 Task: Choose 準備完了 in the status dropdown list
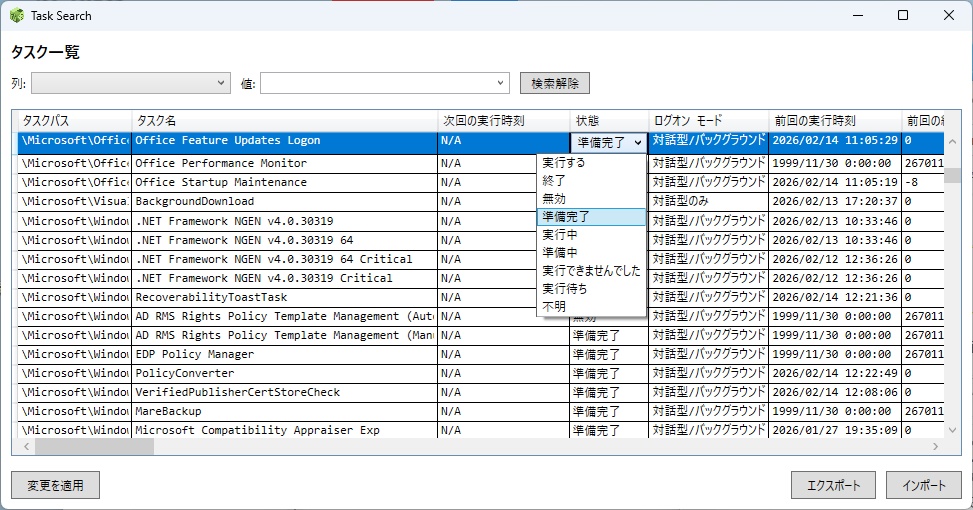pyautogui.click(x=591, y=217)
